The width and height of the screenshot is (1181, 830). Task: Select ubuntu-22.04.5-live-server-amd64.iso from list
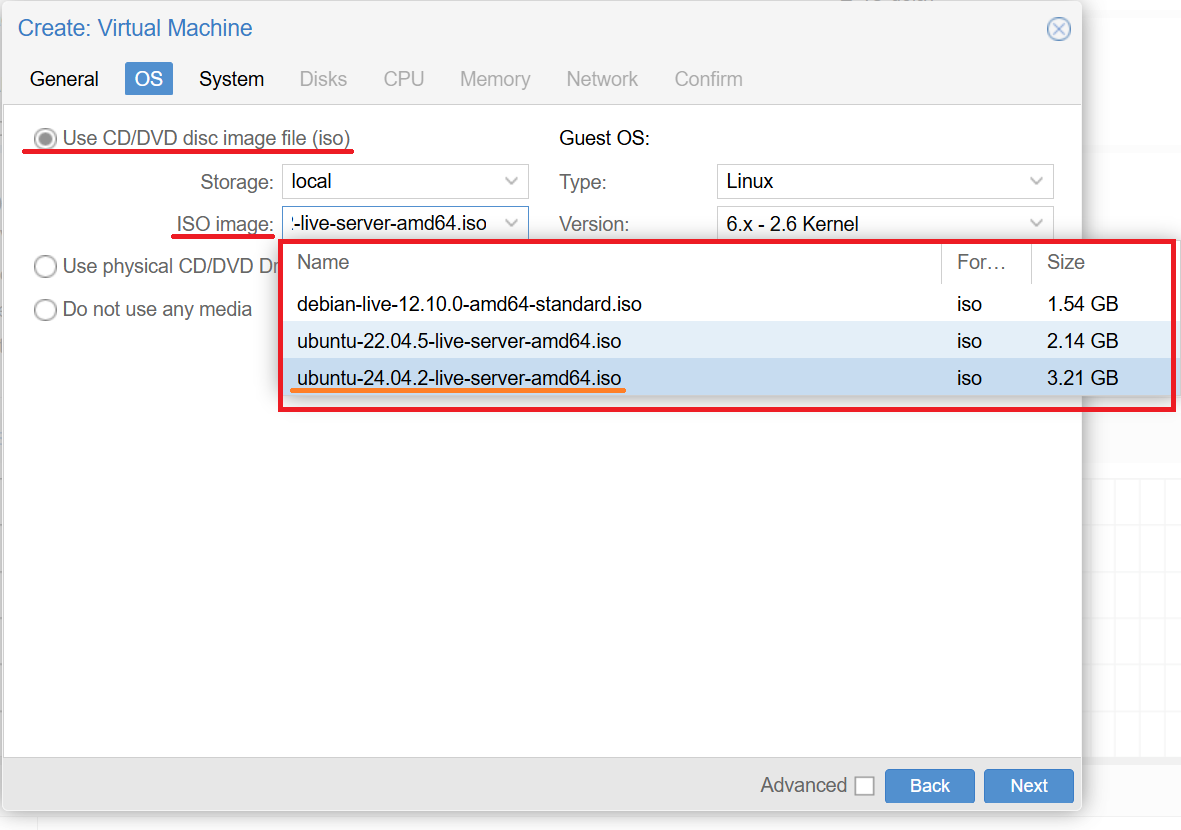pyautogui.click(x=459, y=341)
